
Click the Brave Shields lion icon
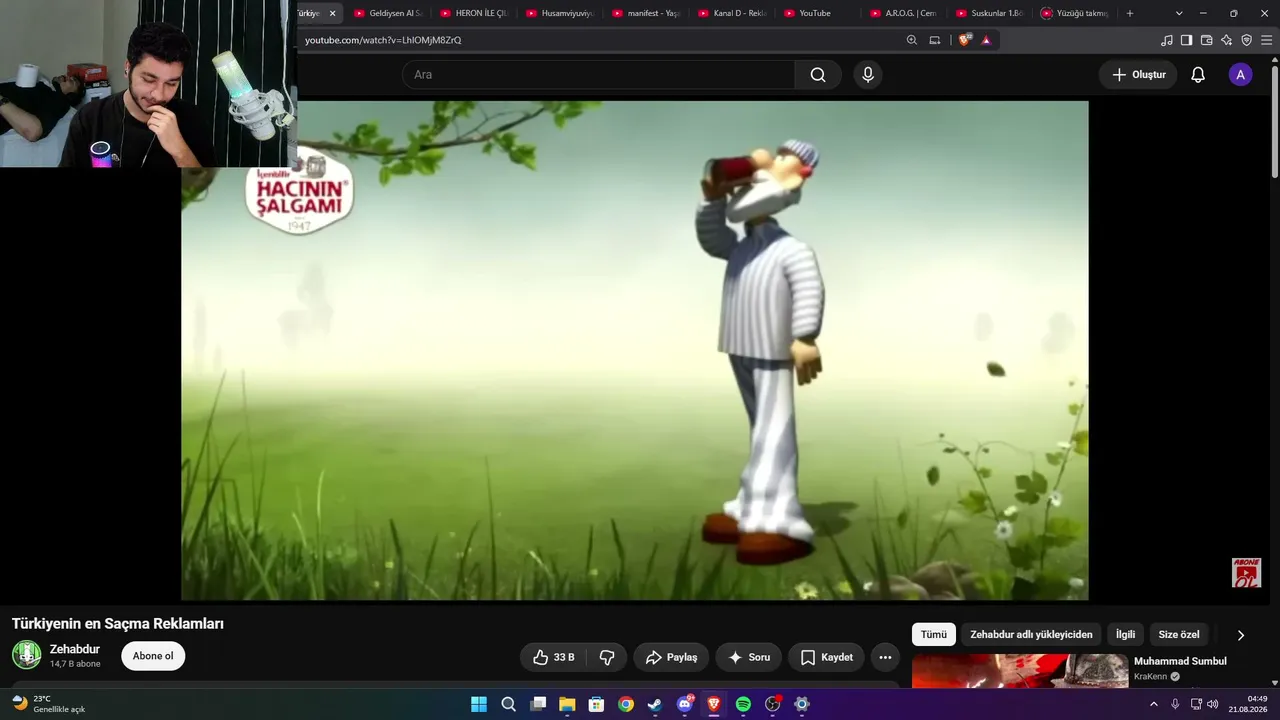click(964, 40)
